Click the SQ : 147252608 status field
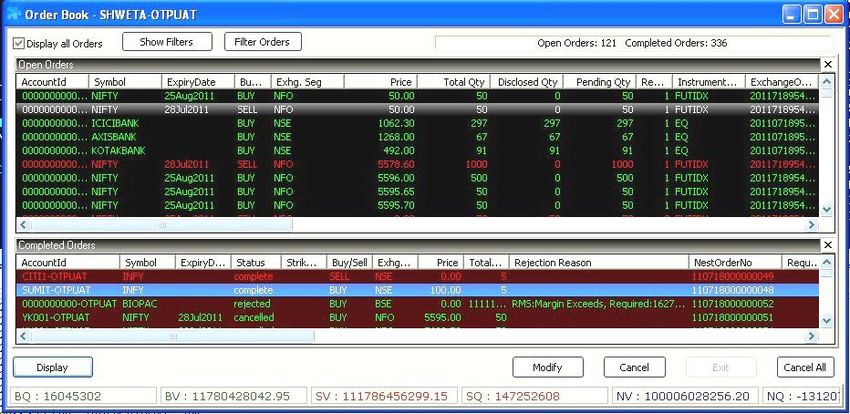The height and width of the screenshot is (414, 850). pyautogui.click(x=535, y=396)
